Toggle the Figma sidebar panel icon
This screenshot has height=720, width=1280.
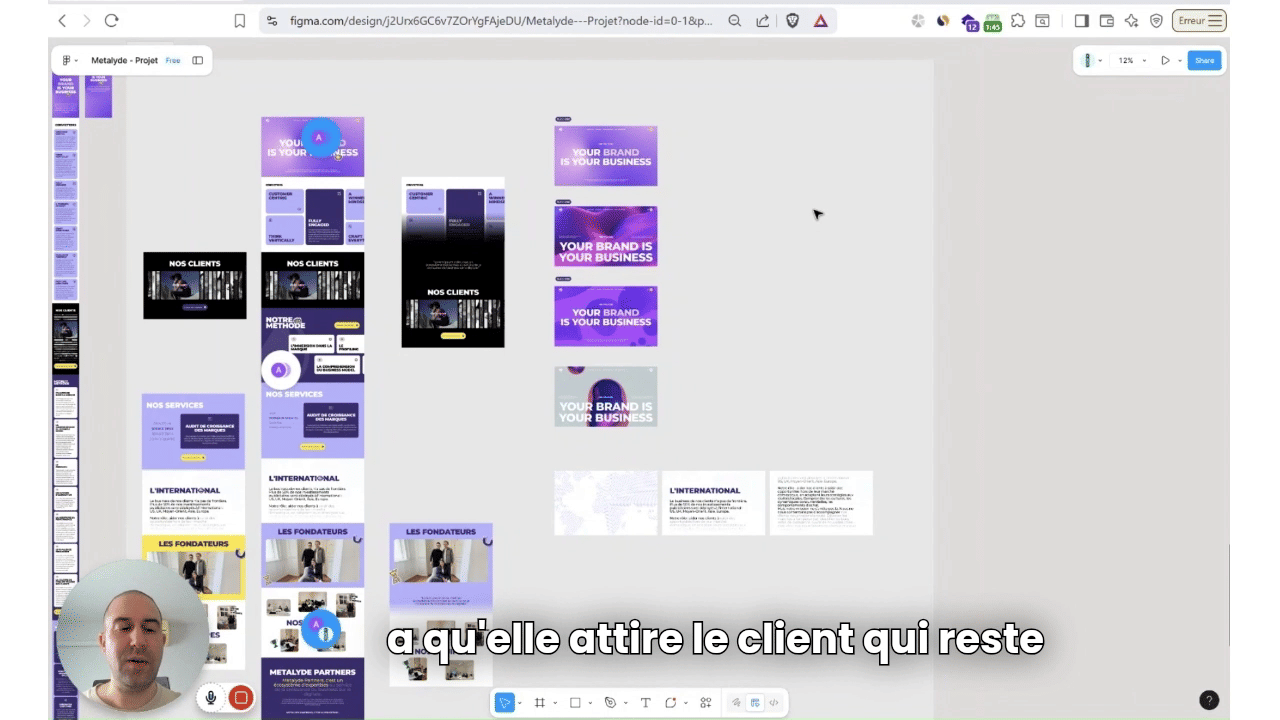198,61
